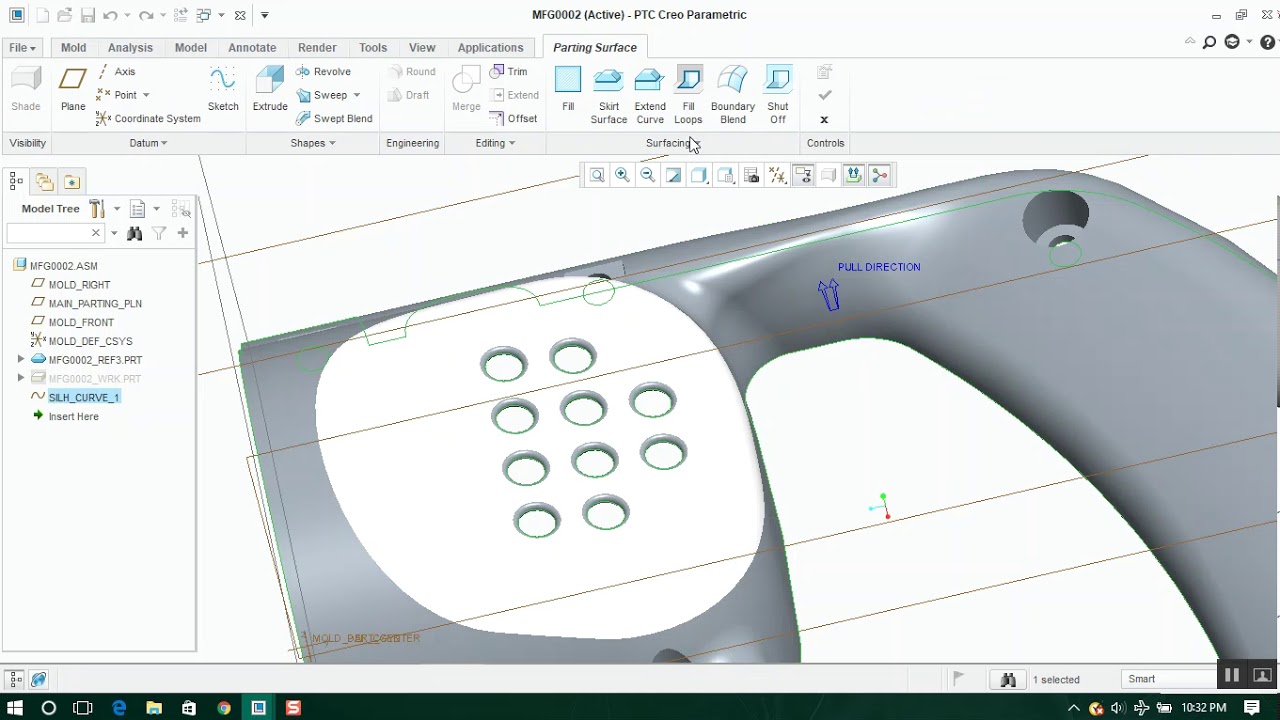Choose the Shut Off tool
Image resolution: width=1280 pixels, height=720 pixels.
click(x=778, y=95)
